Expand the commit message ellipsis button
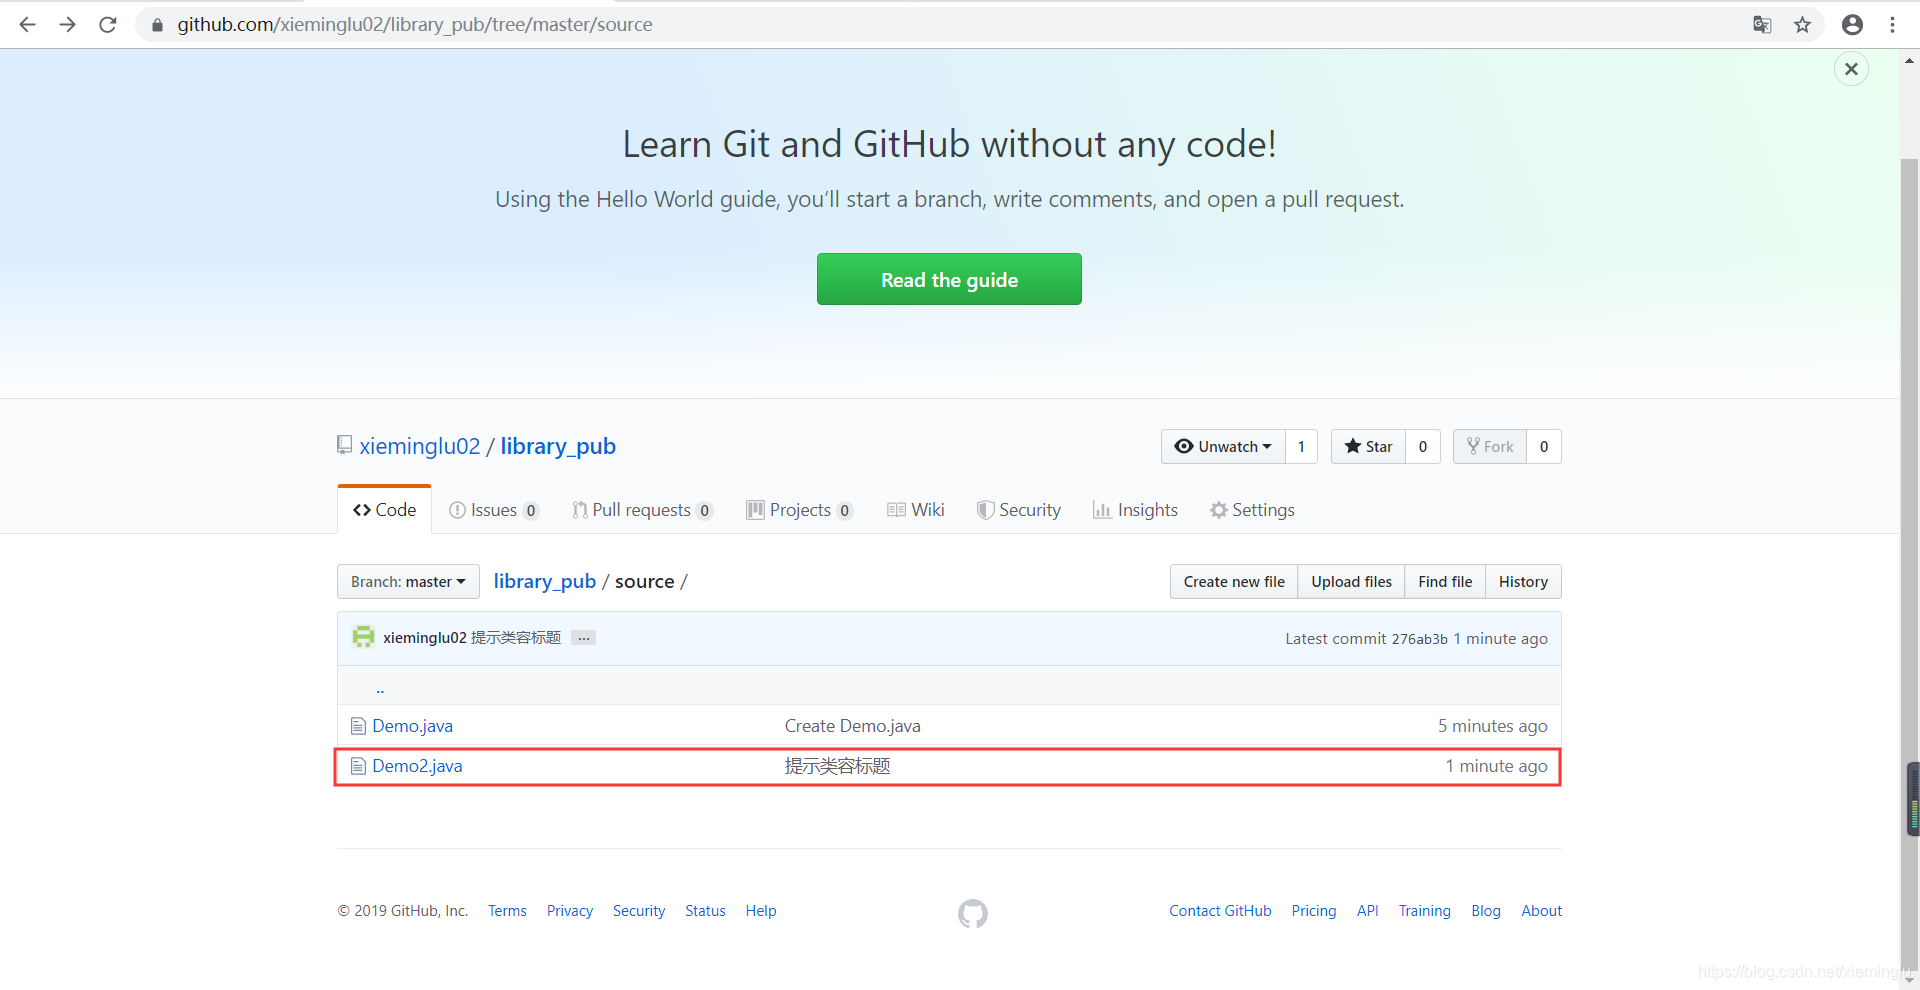The width and height of the screenshot is (1920, 990). pos(584,638)
